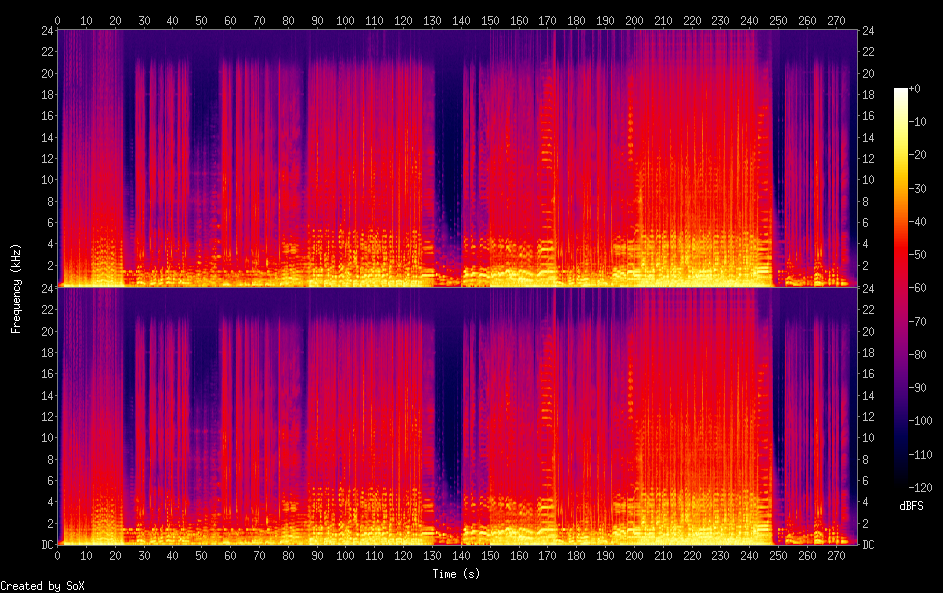The height and width of the screenshot is (593, 943).
Task: Click the Created by SoX text
Action: point(42,586)
